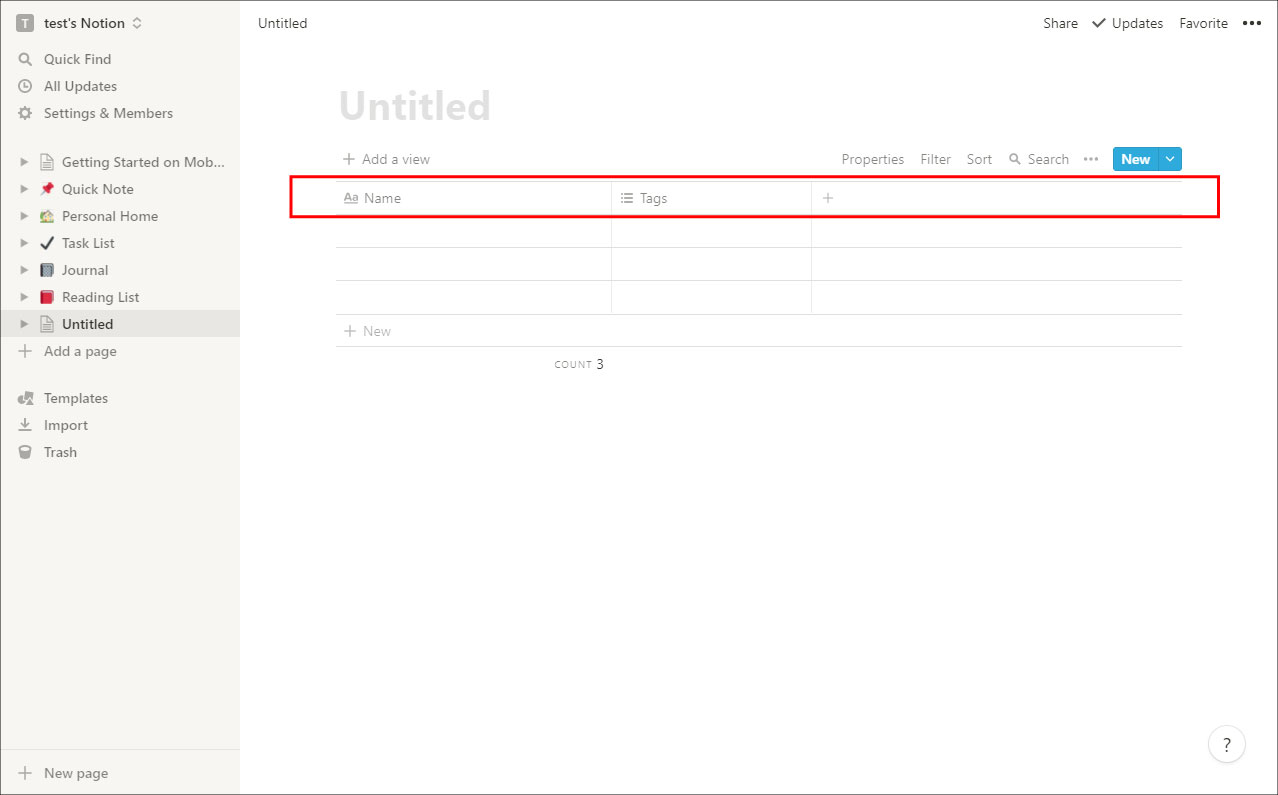Open the test's Notion workspace switcher
This screenshot has height=795, width=1278.
tap(80, 23)
